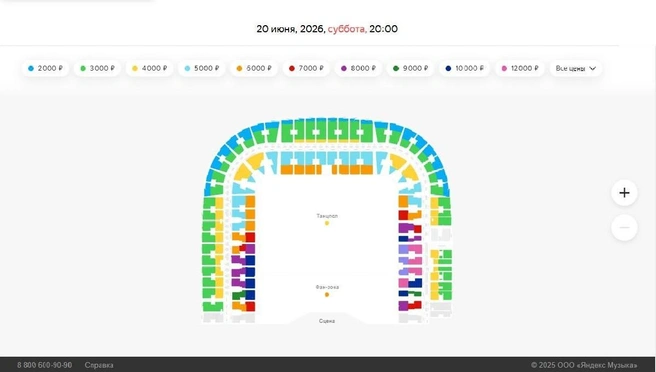
Task: Expand the Все цены dropdown
Action: pos(576,68)
